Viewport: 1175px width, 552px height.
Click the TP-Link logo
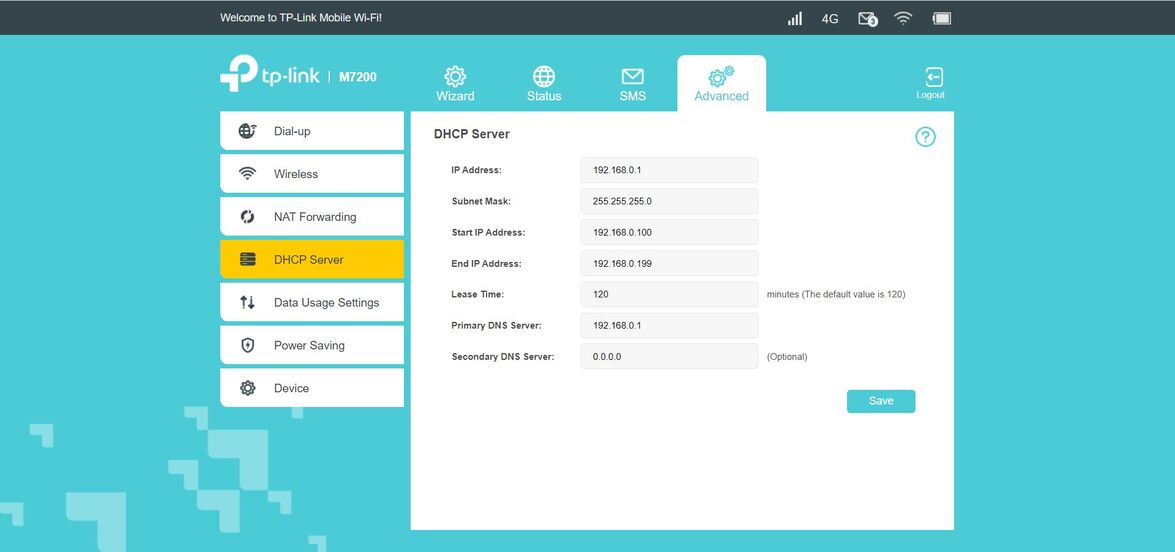click(270, 75)
